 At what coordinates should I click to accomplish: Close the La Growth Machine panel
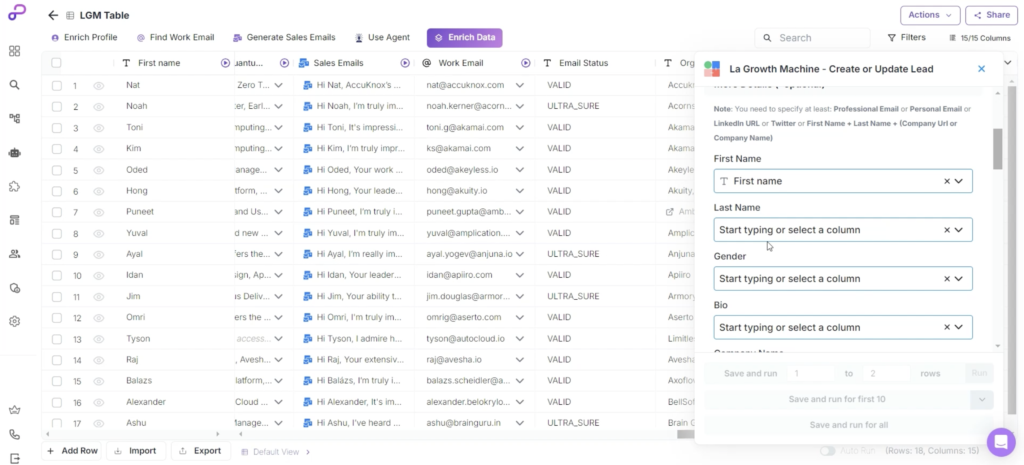[981, 68]
